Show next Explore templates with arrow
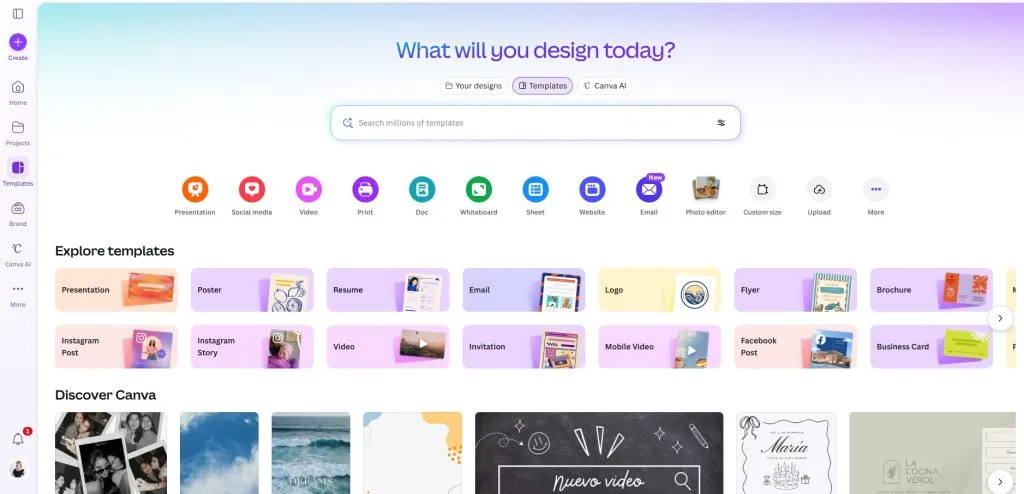Image resolution: width=1024 pixels, height=494 pixels. tap(1000, 318)
